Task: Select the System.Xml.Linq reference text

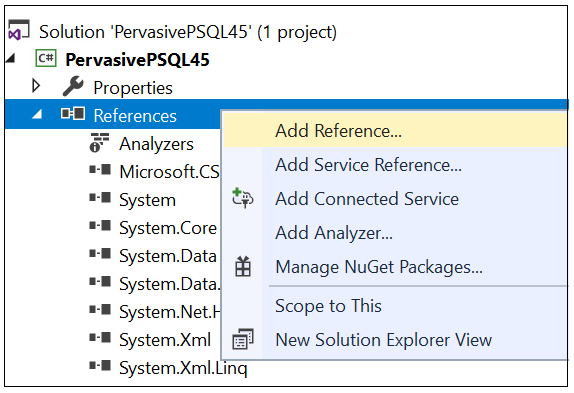Action: 183,368
